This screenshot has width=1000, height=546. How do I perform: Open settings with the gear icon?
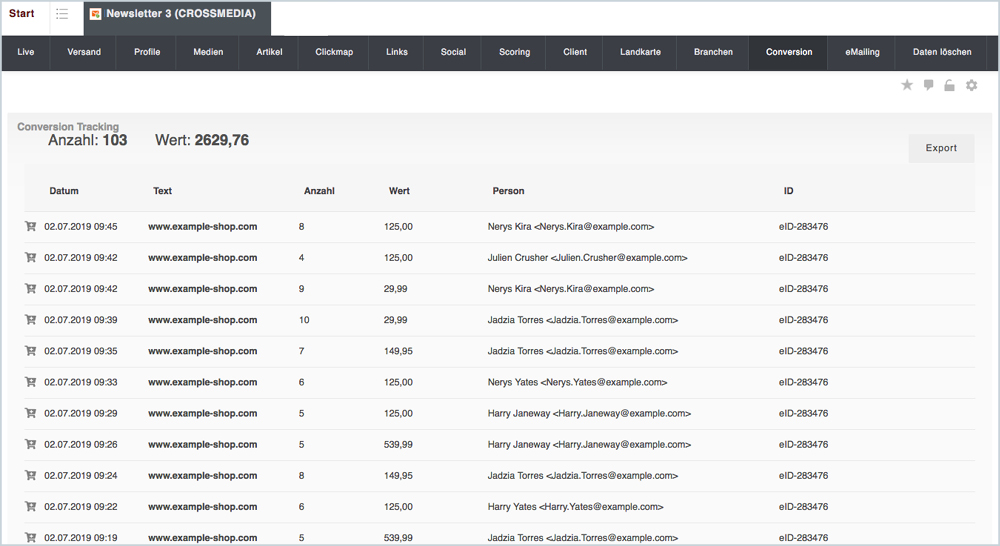[971, 86]
